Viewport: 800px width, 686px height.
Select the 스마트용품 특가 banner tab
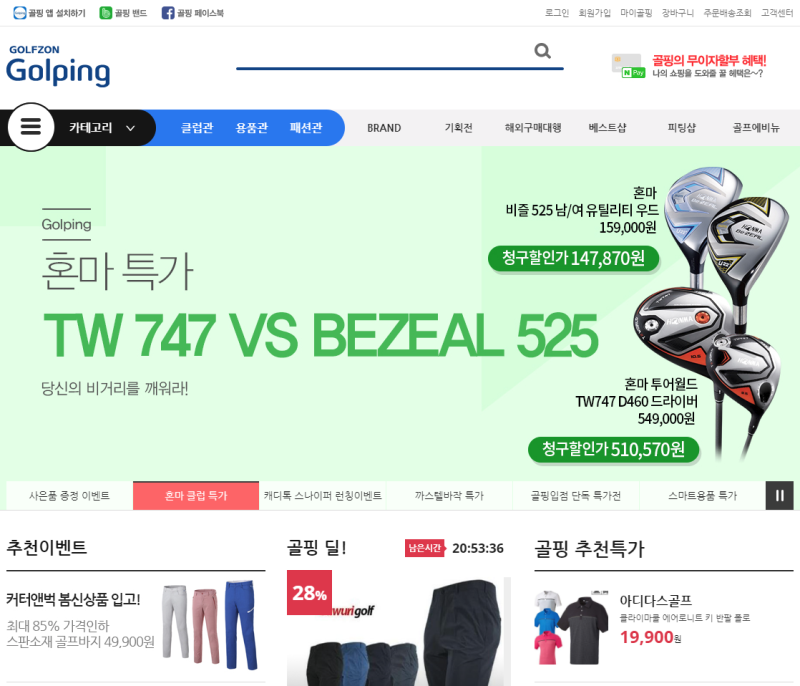(703, 495)
